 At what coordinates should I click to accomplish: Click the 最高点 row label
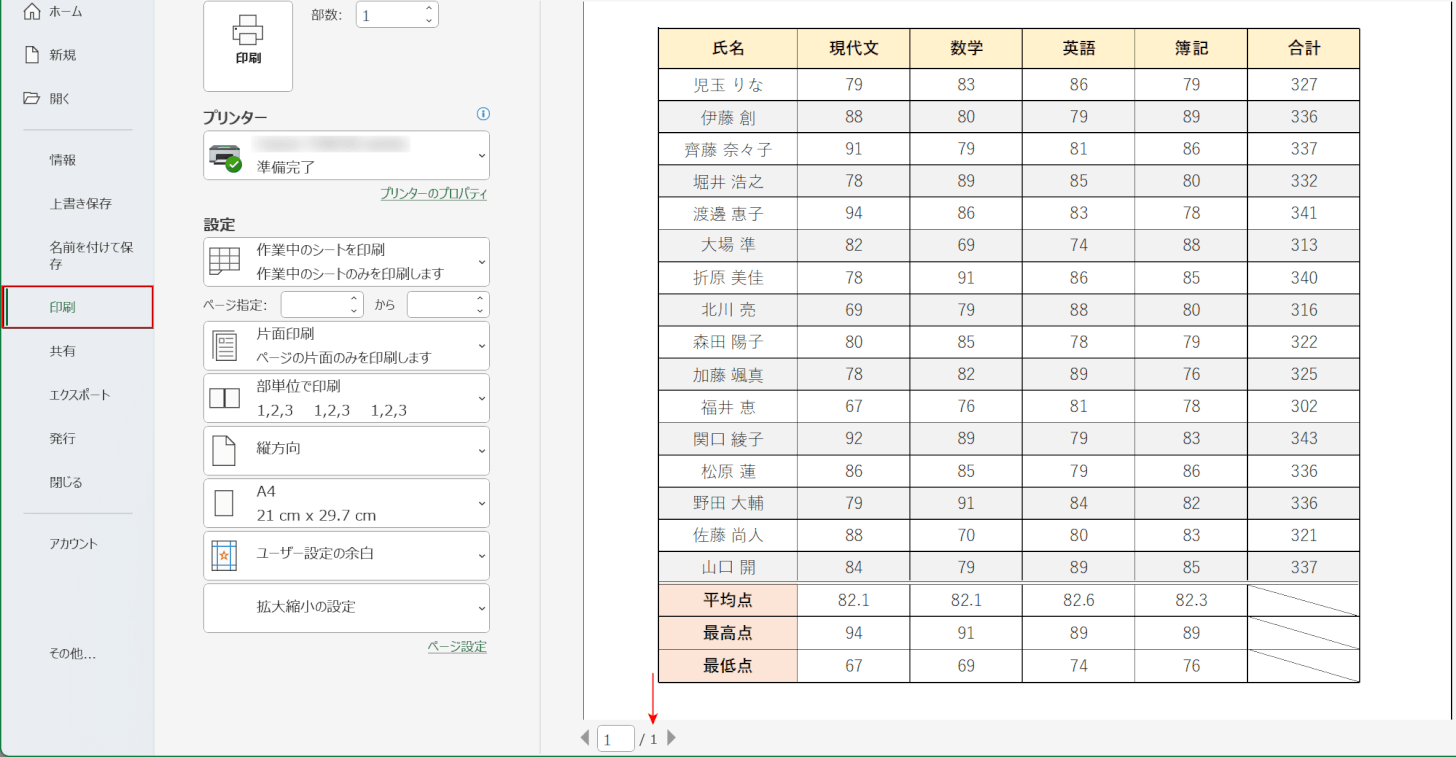tap(728, 633)
